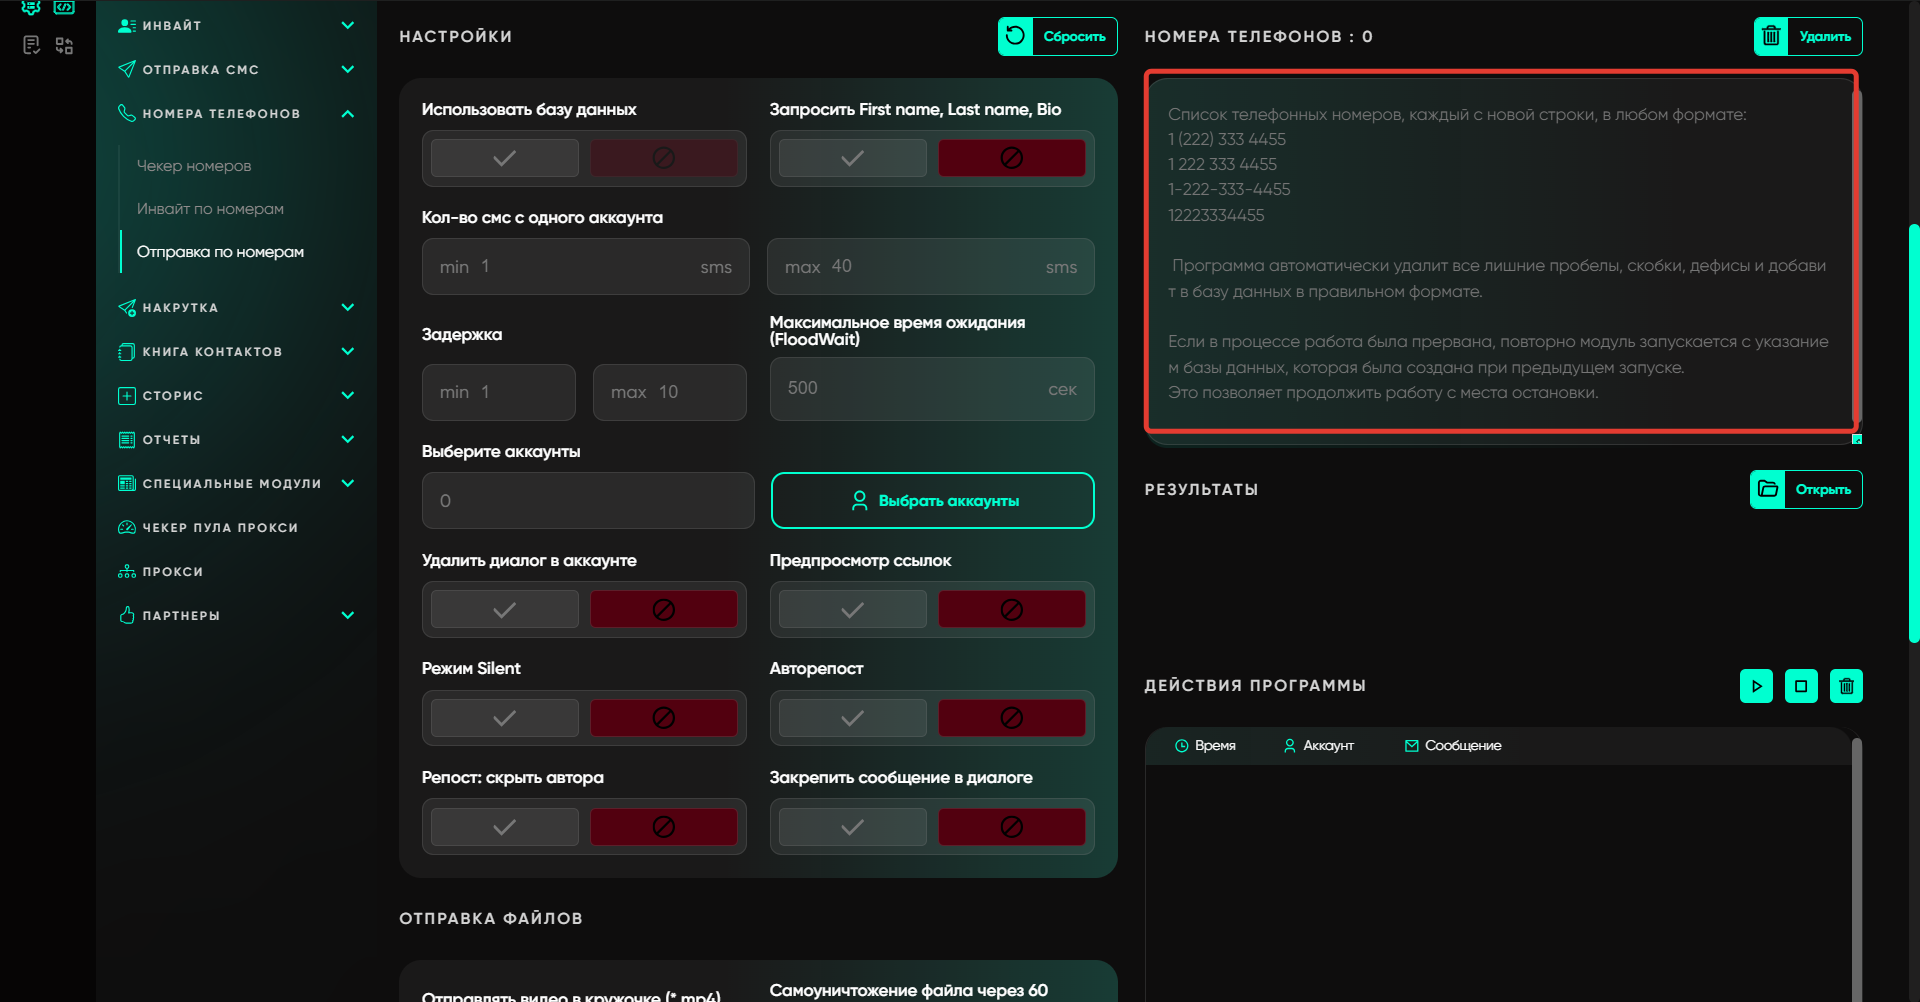Enable Удалить диалог в аккаунте checkmark
This screenshot has height=1002, width=1920.
pyautogui.click(x=505, y=609)
